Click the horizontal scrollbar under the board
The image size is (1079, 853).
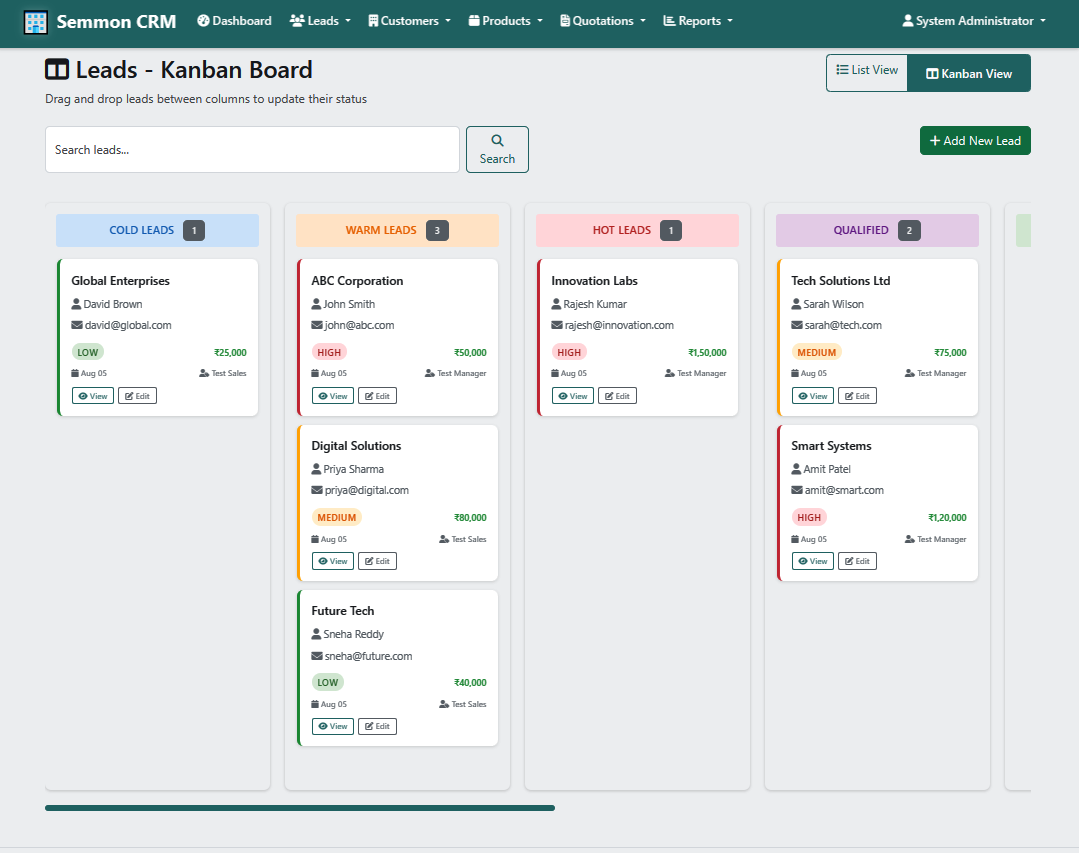pyautogui.click(x=300, y=808)
